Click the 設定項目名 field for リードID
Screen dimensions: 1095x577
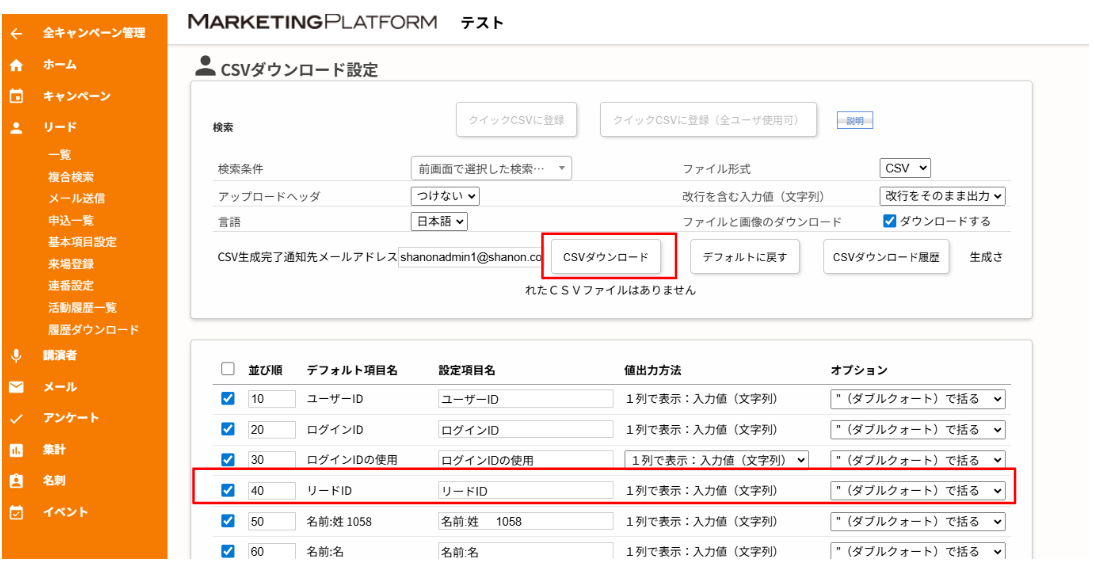(526, 490)
